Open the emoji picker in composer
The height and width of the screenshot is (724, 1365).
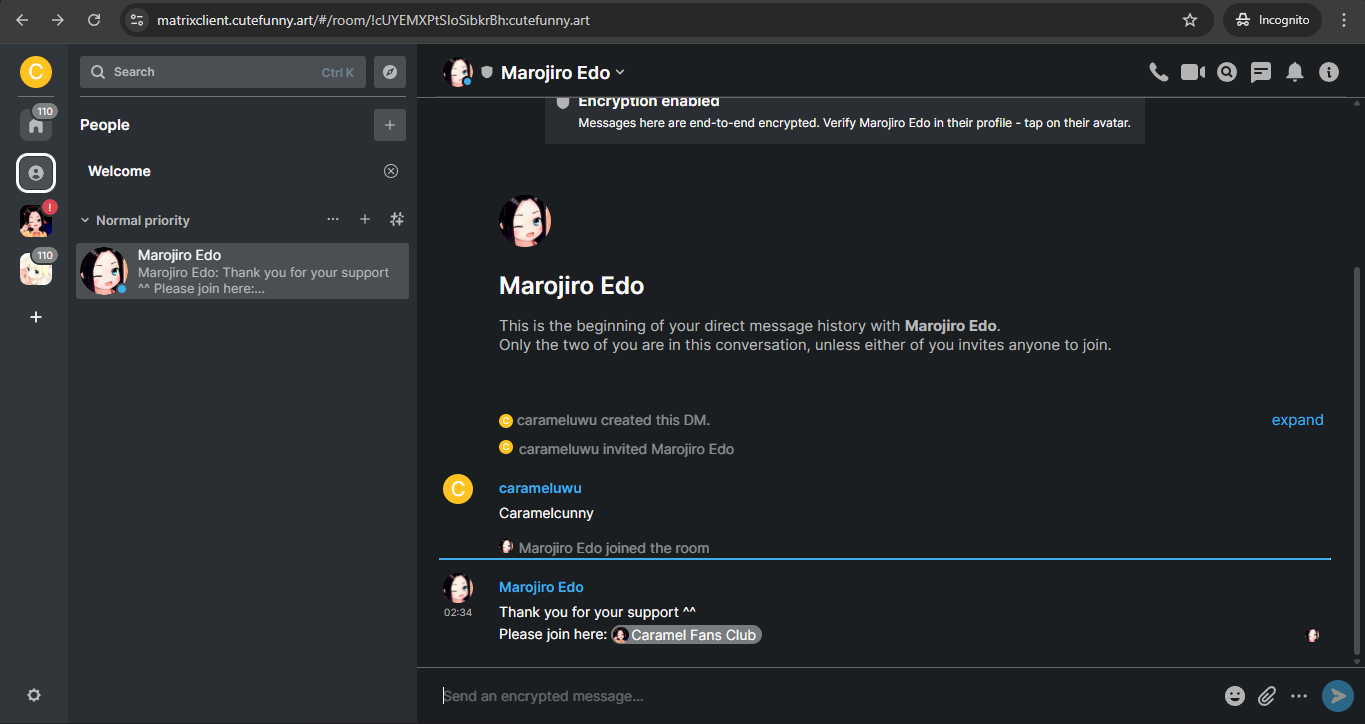click(x=1235, y=696)
